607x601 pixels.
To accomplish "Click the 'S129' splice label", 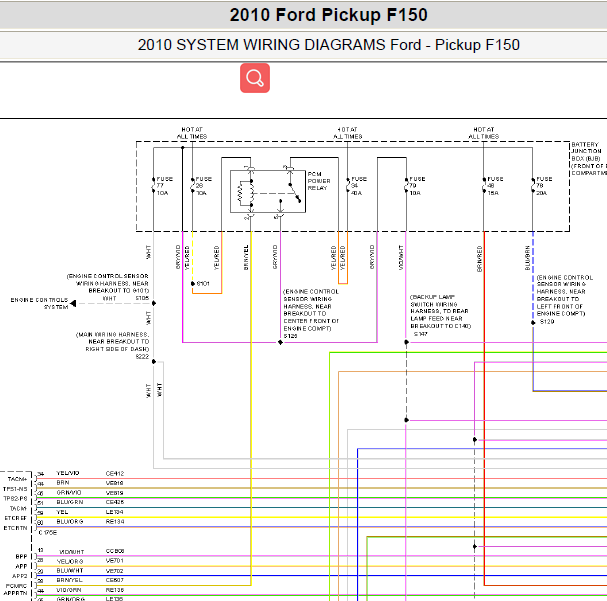I will point(547,322).
